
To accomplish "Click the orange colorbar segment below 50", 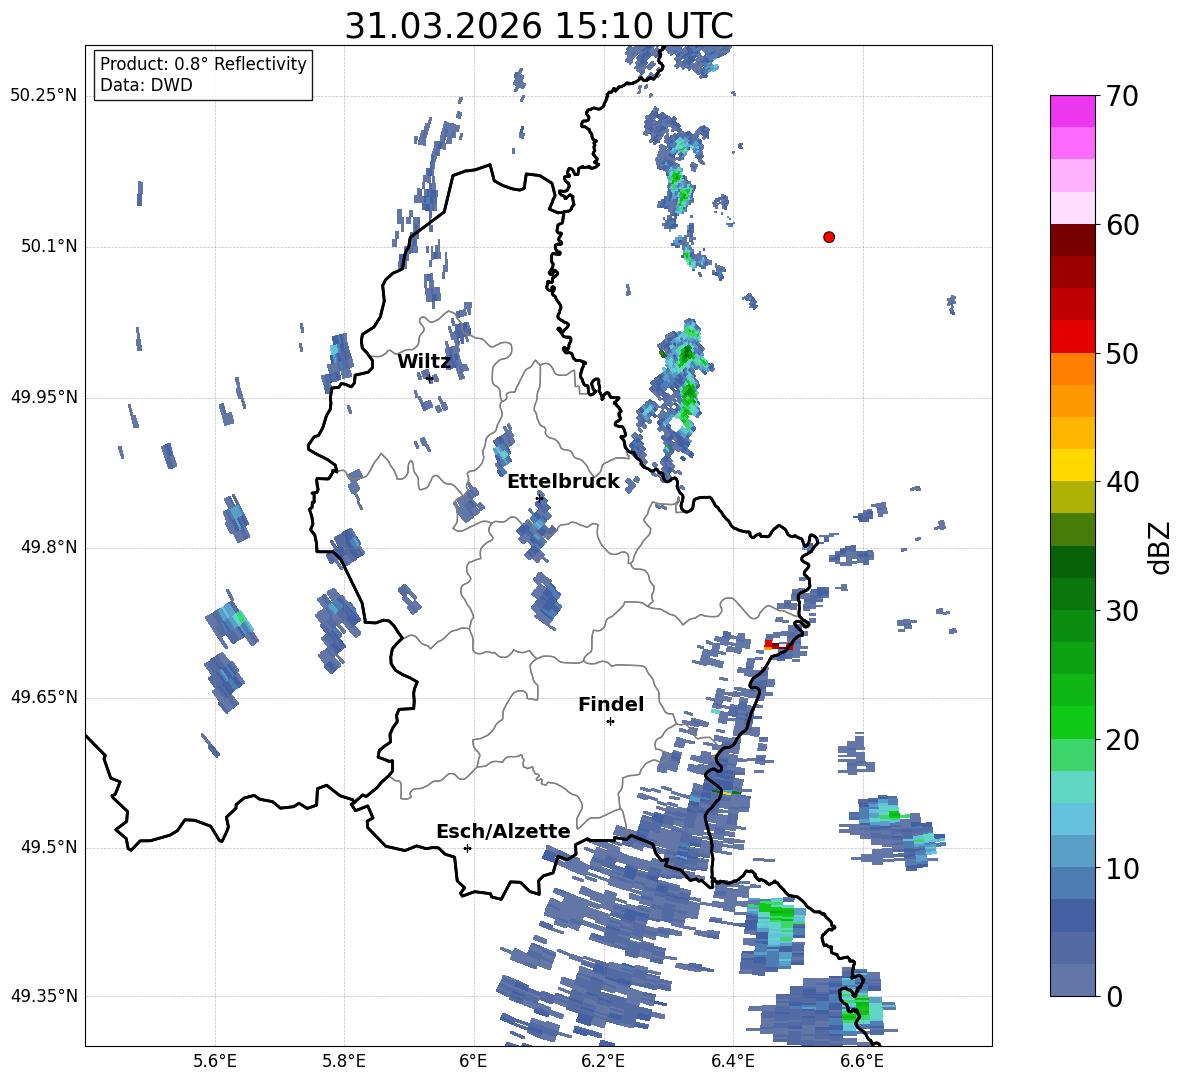I will tap(1072, 369).
